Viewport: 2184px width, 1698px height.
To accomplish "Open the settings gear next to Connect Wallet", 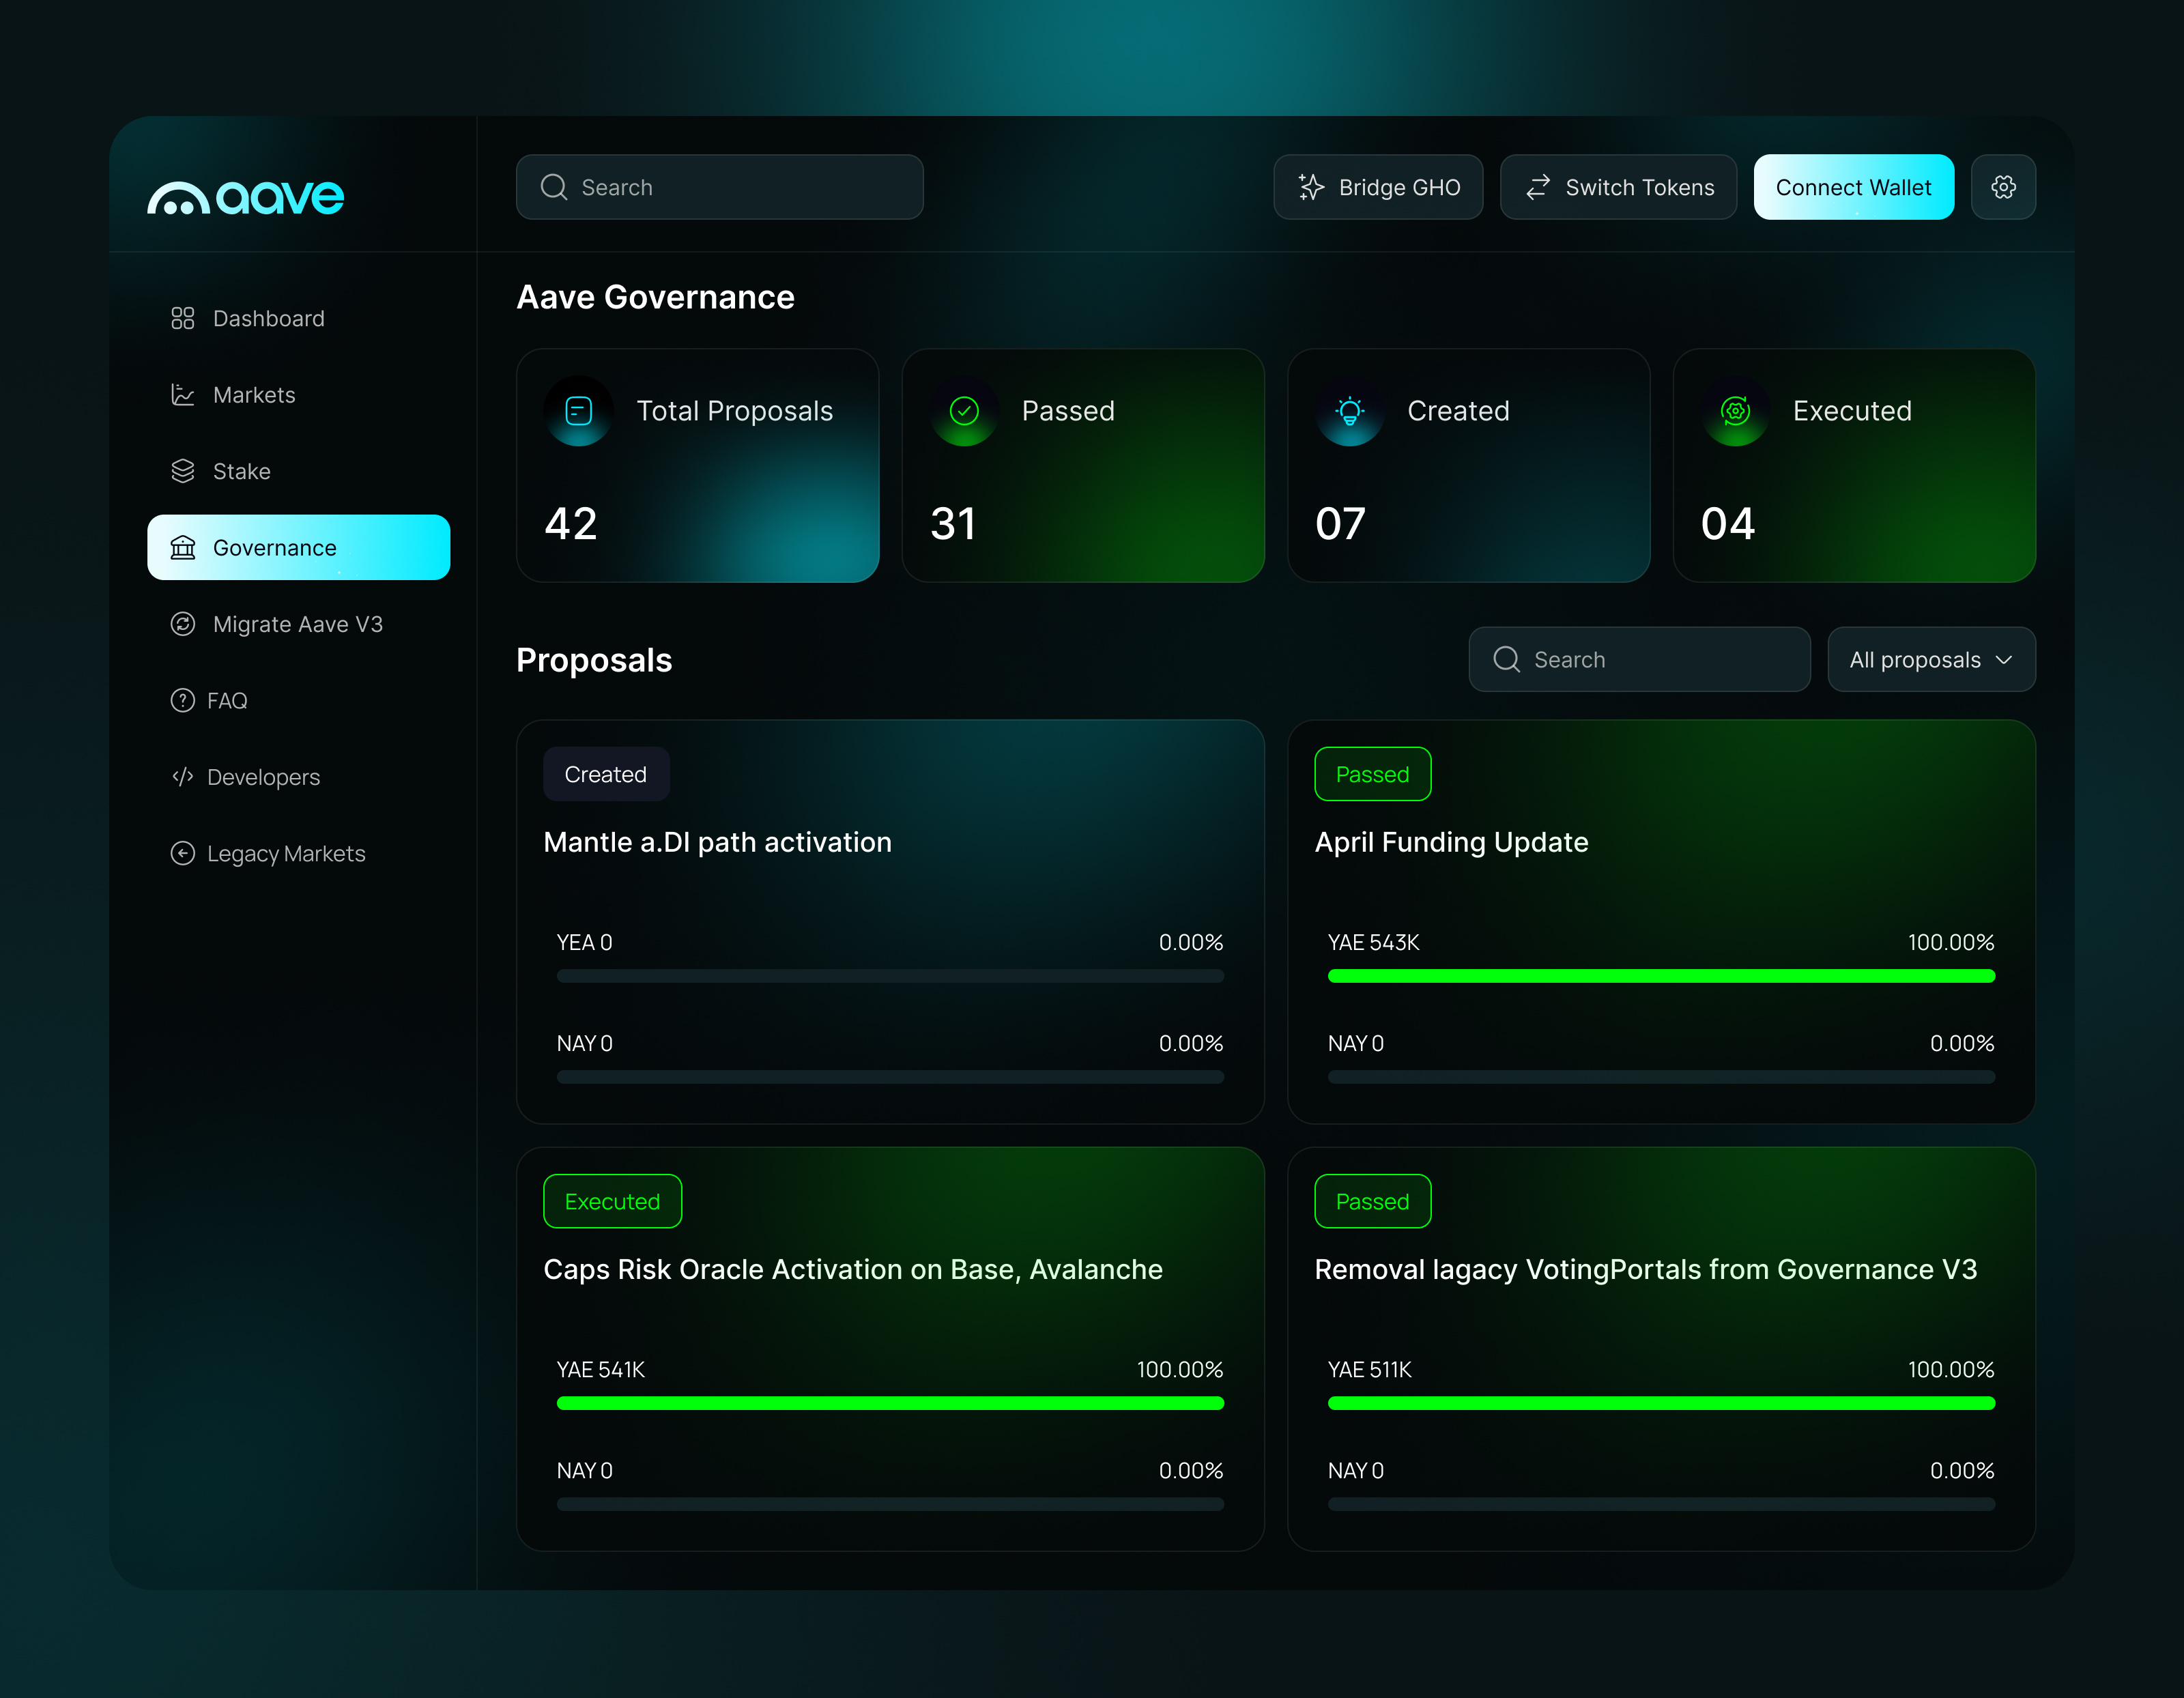I will click(2003, 186).
